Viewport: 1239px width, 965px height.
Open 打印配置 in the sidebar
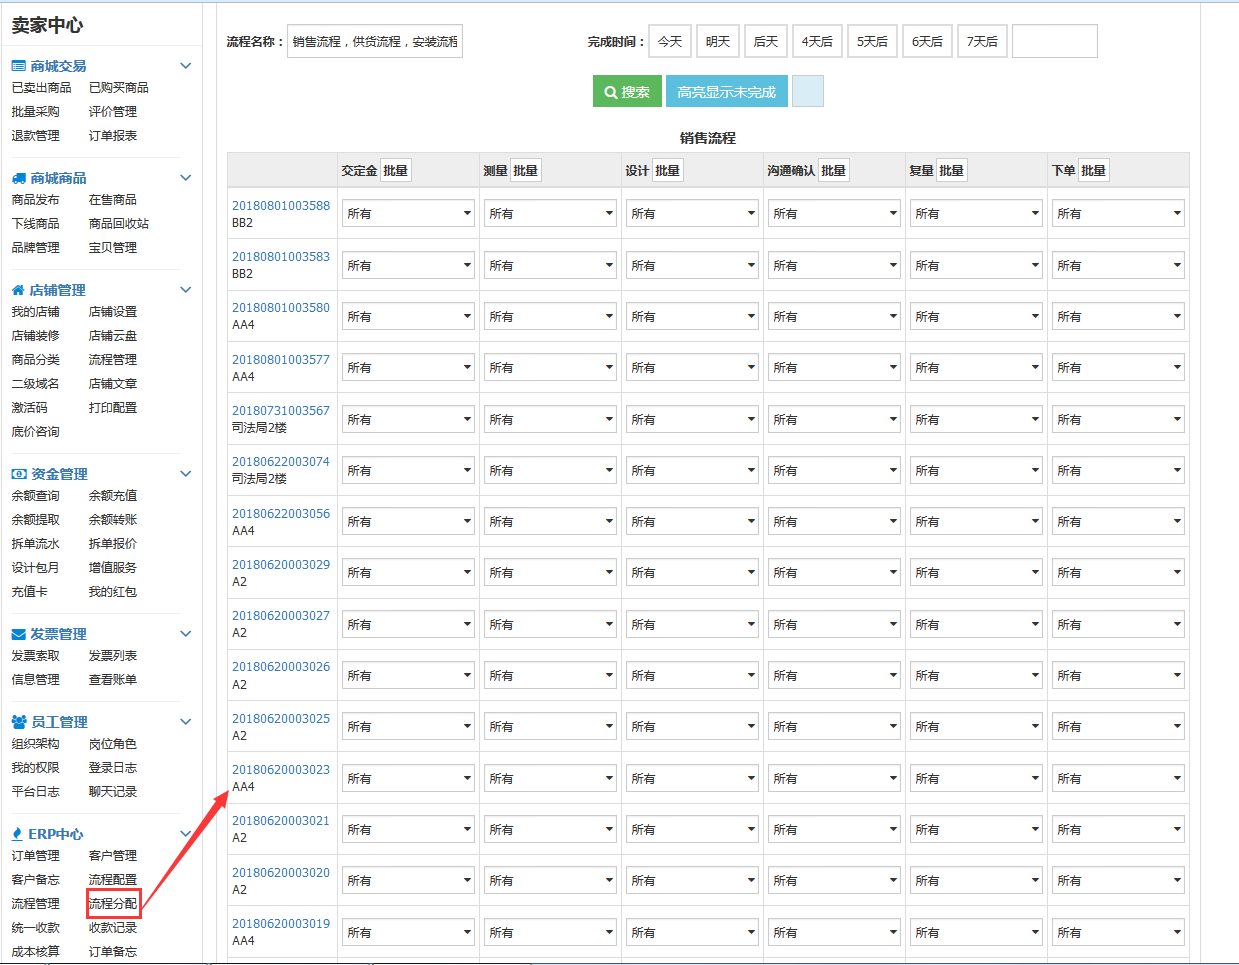(113, 408)
